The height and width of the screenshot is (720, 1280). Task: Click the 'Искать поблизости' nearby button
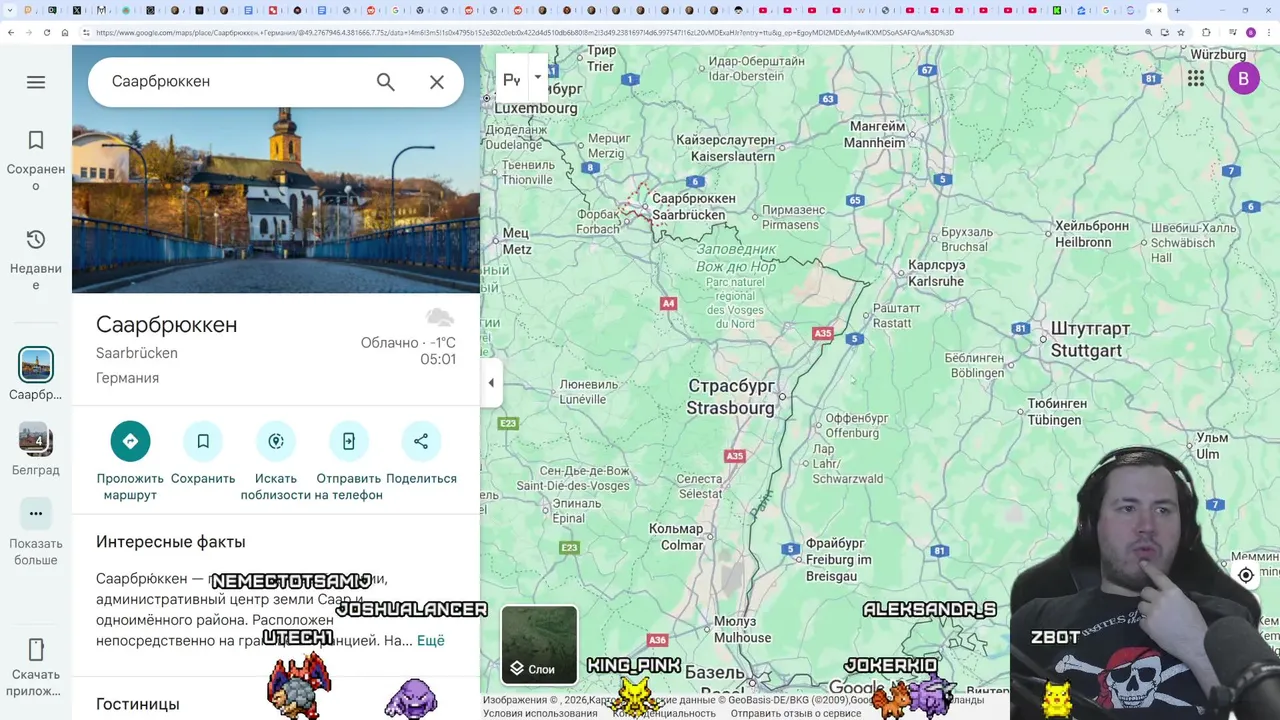click(x=276, y=441)
